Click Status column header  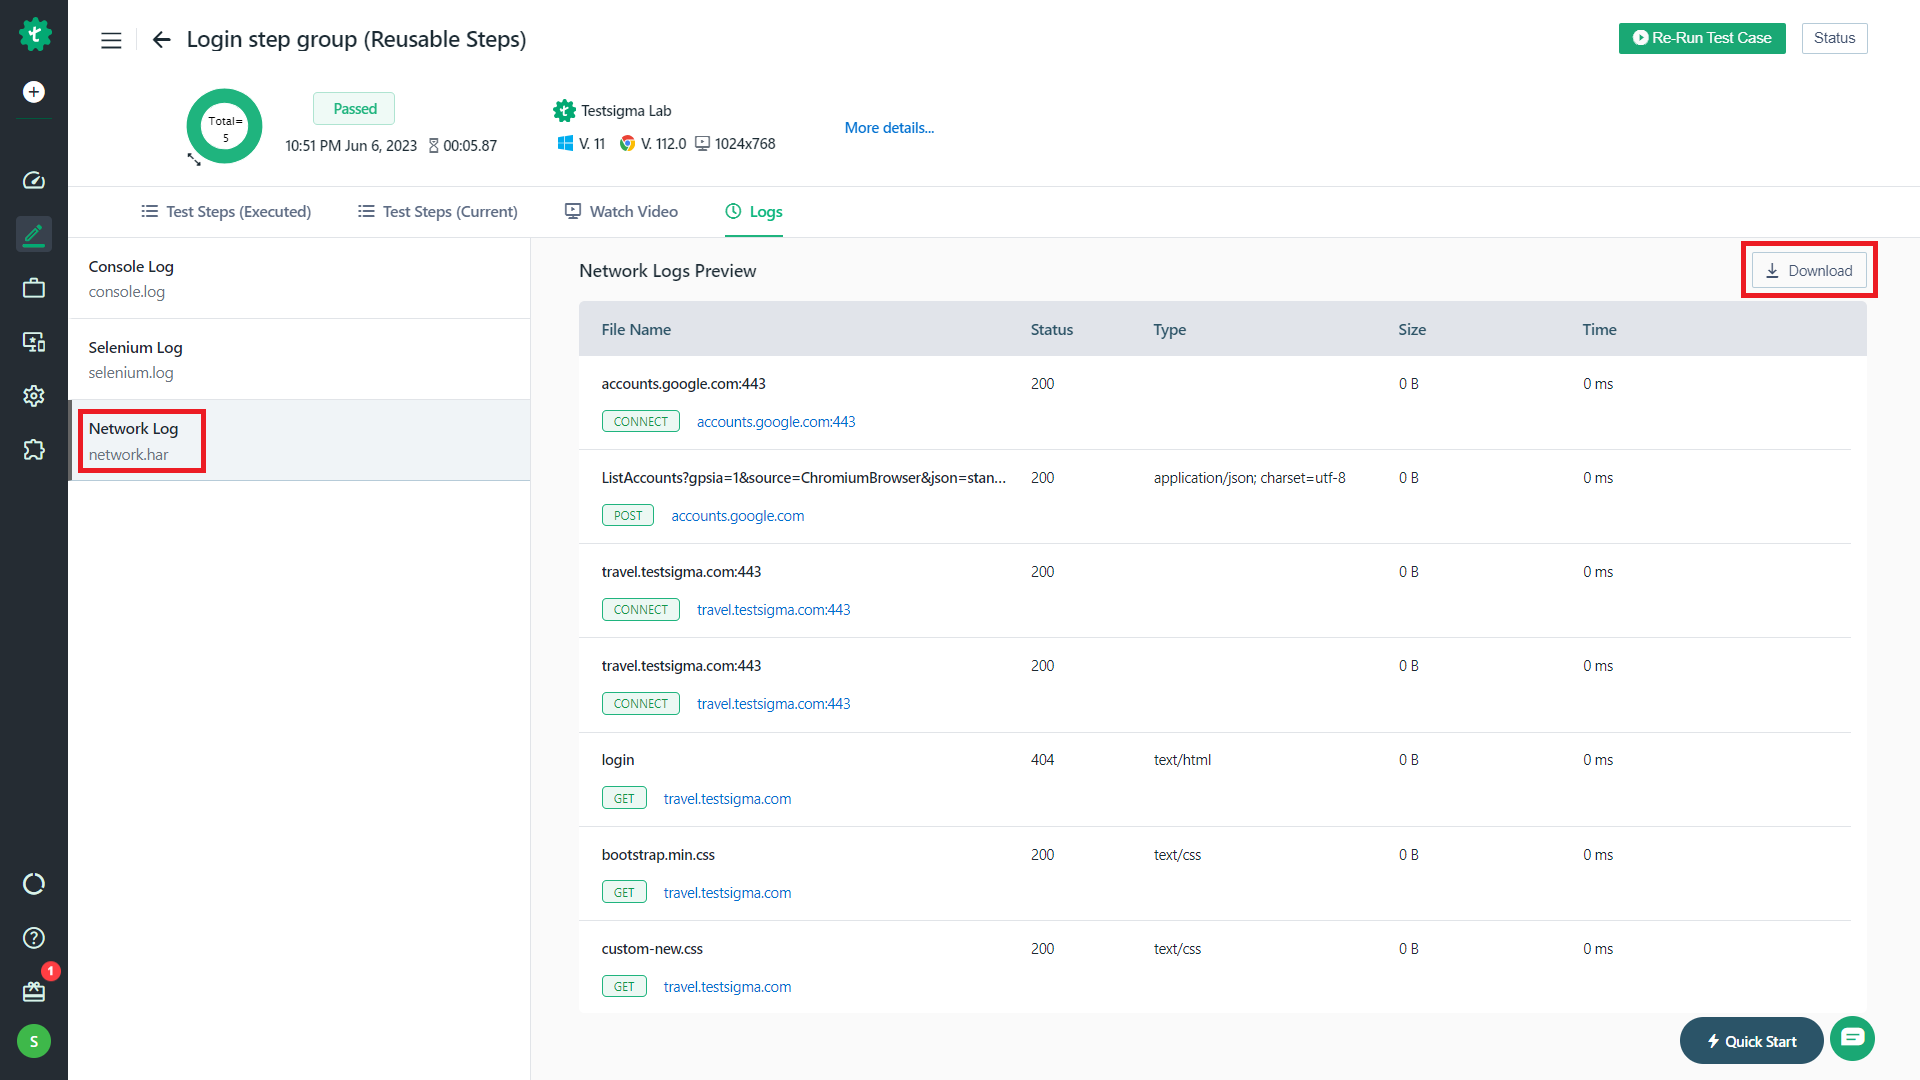(1052, 330)
